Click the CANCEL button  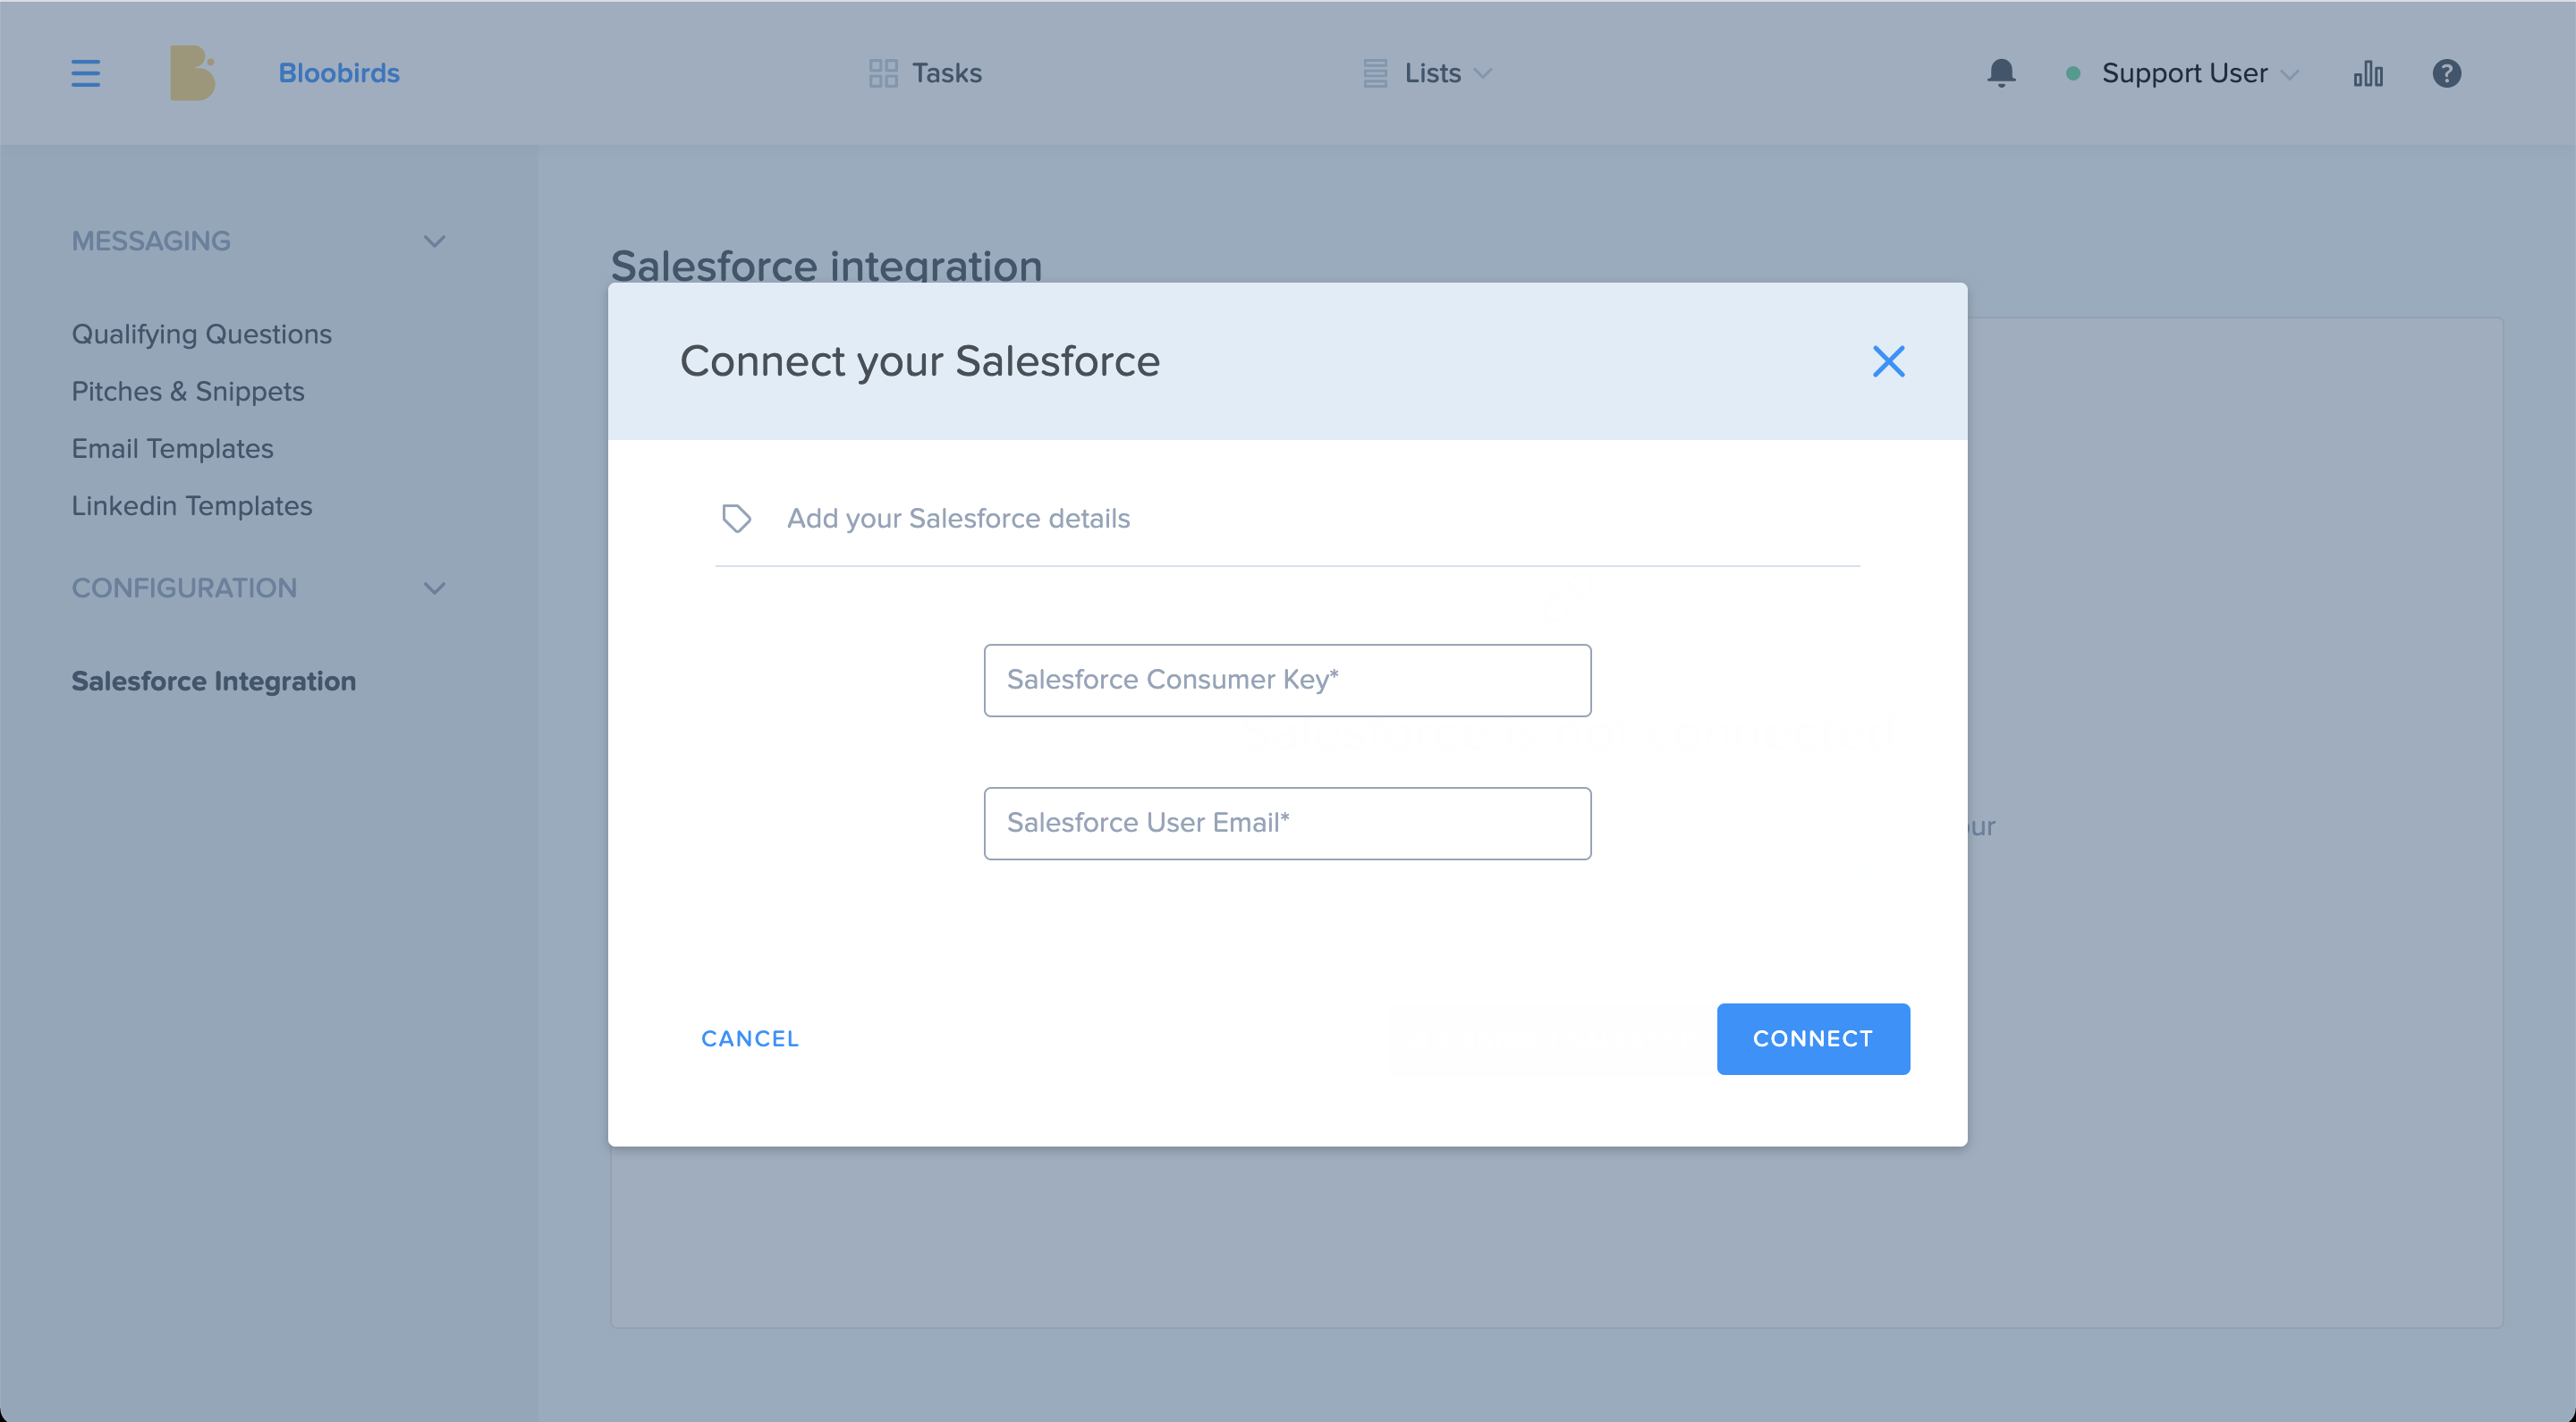(750, 1038)
